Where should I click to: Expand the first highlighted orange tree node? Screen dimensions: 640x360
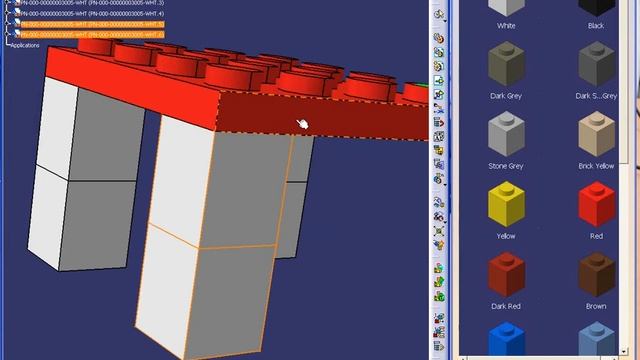(x=7, y=24)
